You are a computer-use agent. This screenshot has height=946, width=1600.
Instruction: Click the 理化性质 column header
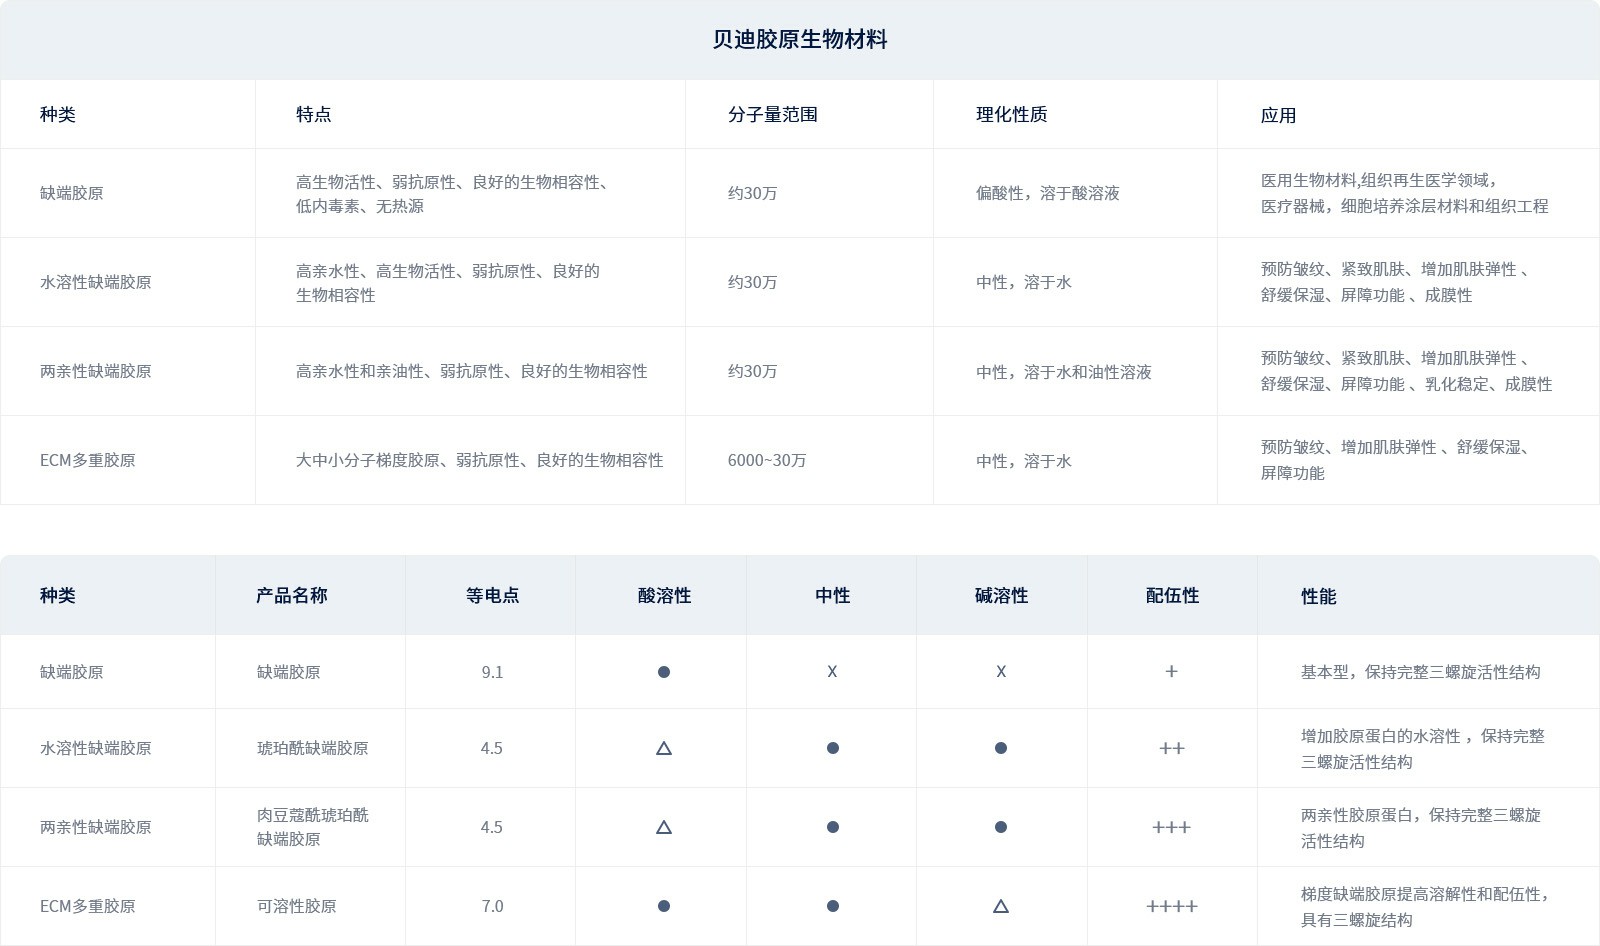click(x=1012, y=114)
